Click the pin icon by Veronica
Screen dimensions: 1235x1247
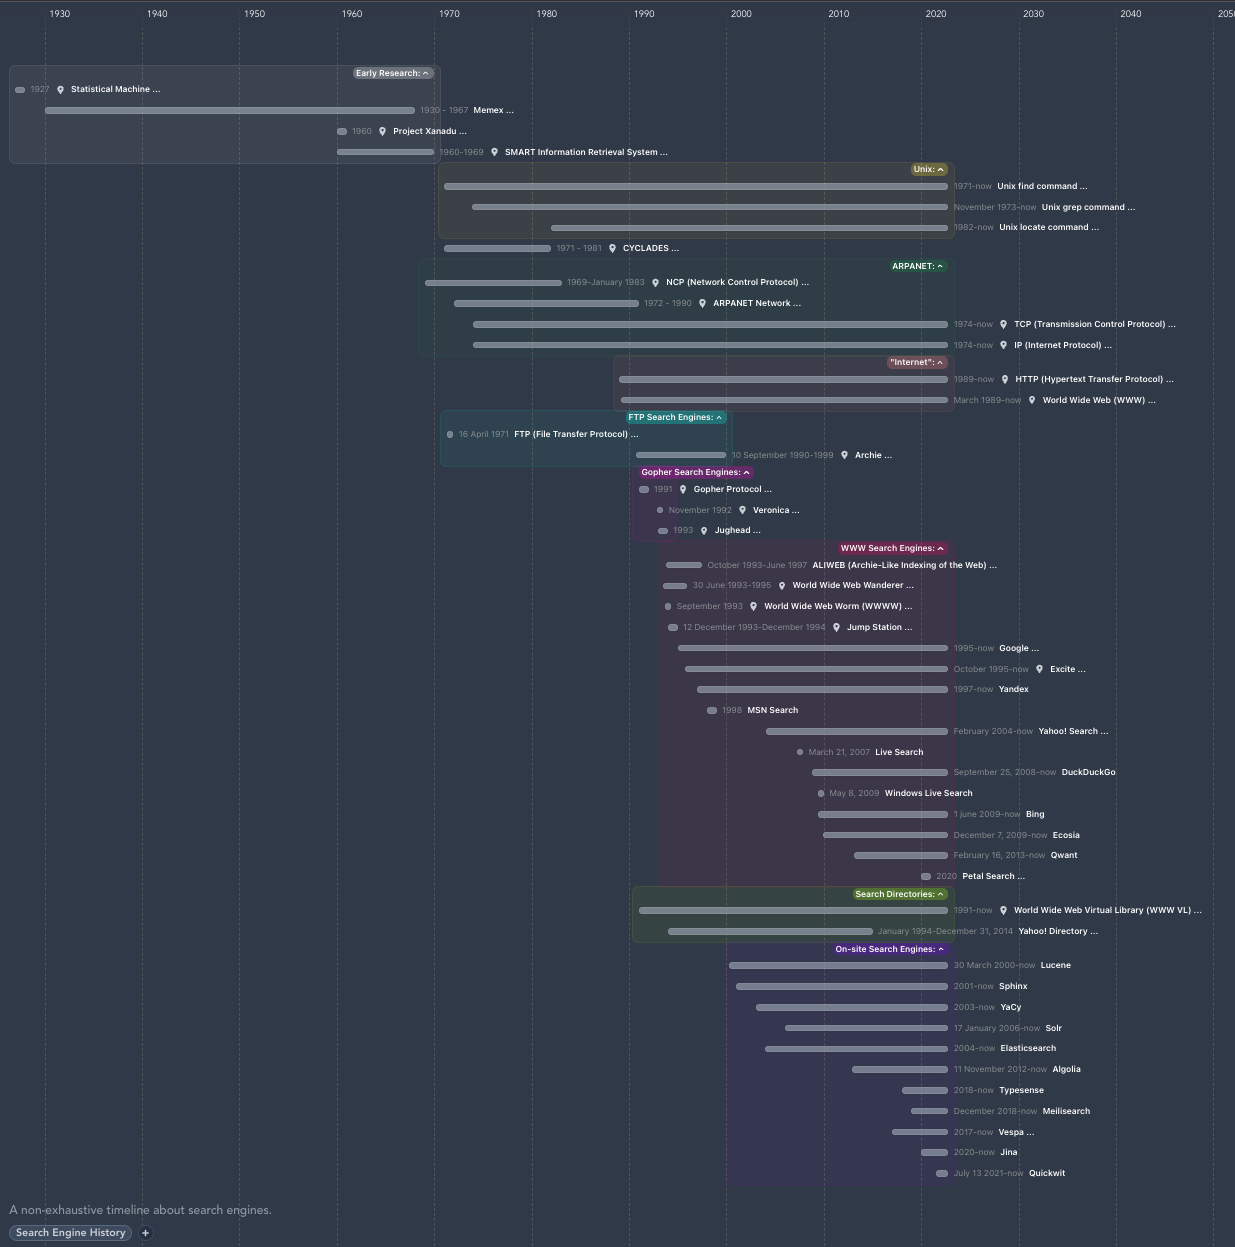click(x=742, y=511)
